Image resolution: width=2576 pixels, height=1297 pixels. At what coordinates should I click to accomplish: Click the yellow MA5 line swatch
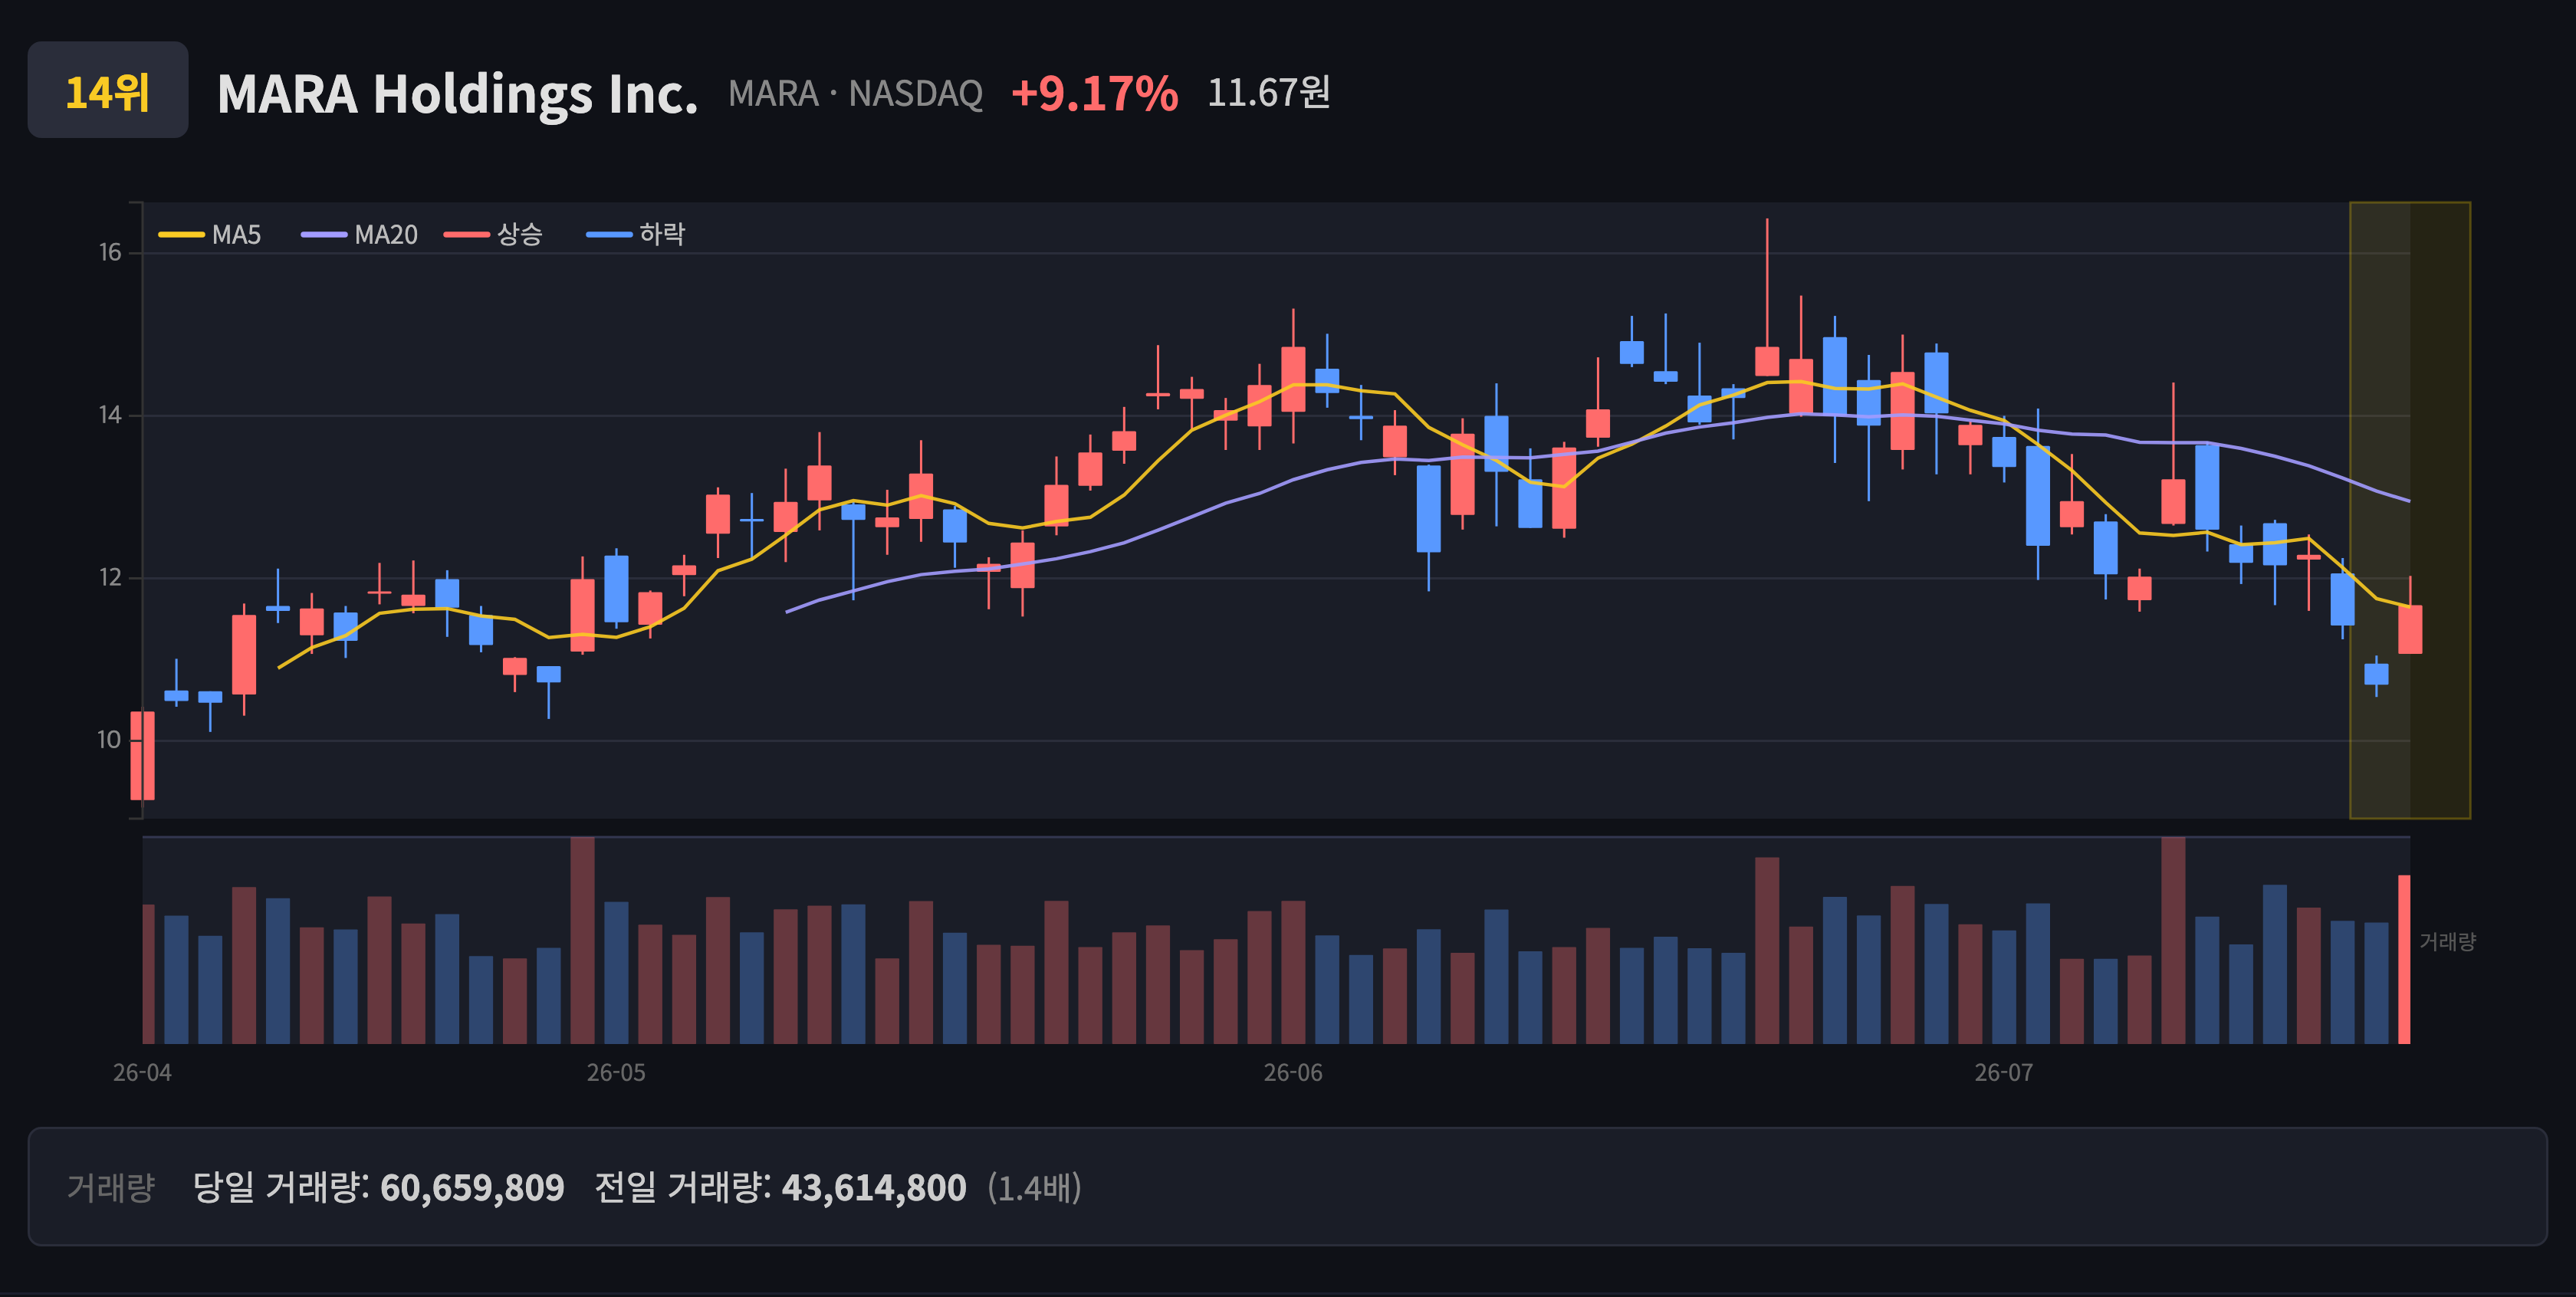181,235
